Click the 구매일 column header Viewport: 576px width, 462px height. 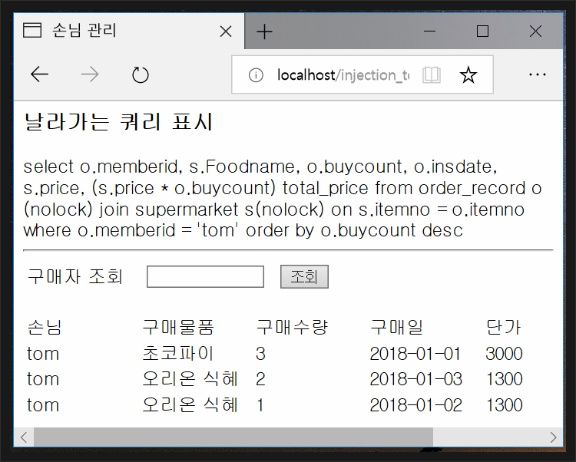point(396,327)
